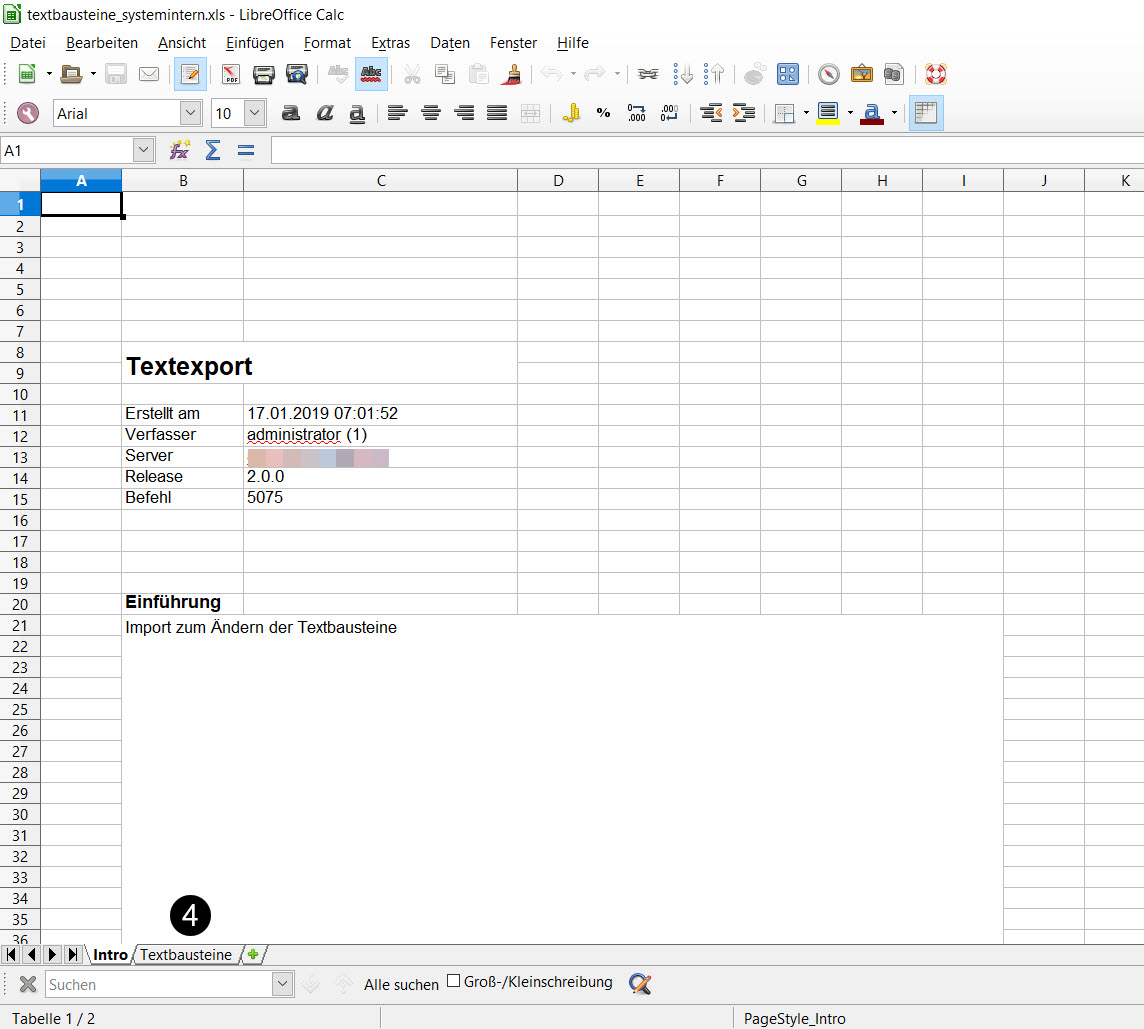Click the Sum sigma icon
Image resolution: width=1144 pixels, height=1029 pixels.
tap(212, 150)
